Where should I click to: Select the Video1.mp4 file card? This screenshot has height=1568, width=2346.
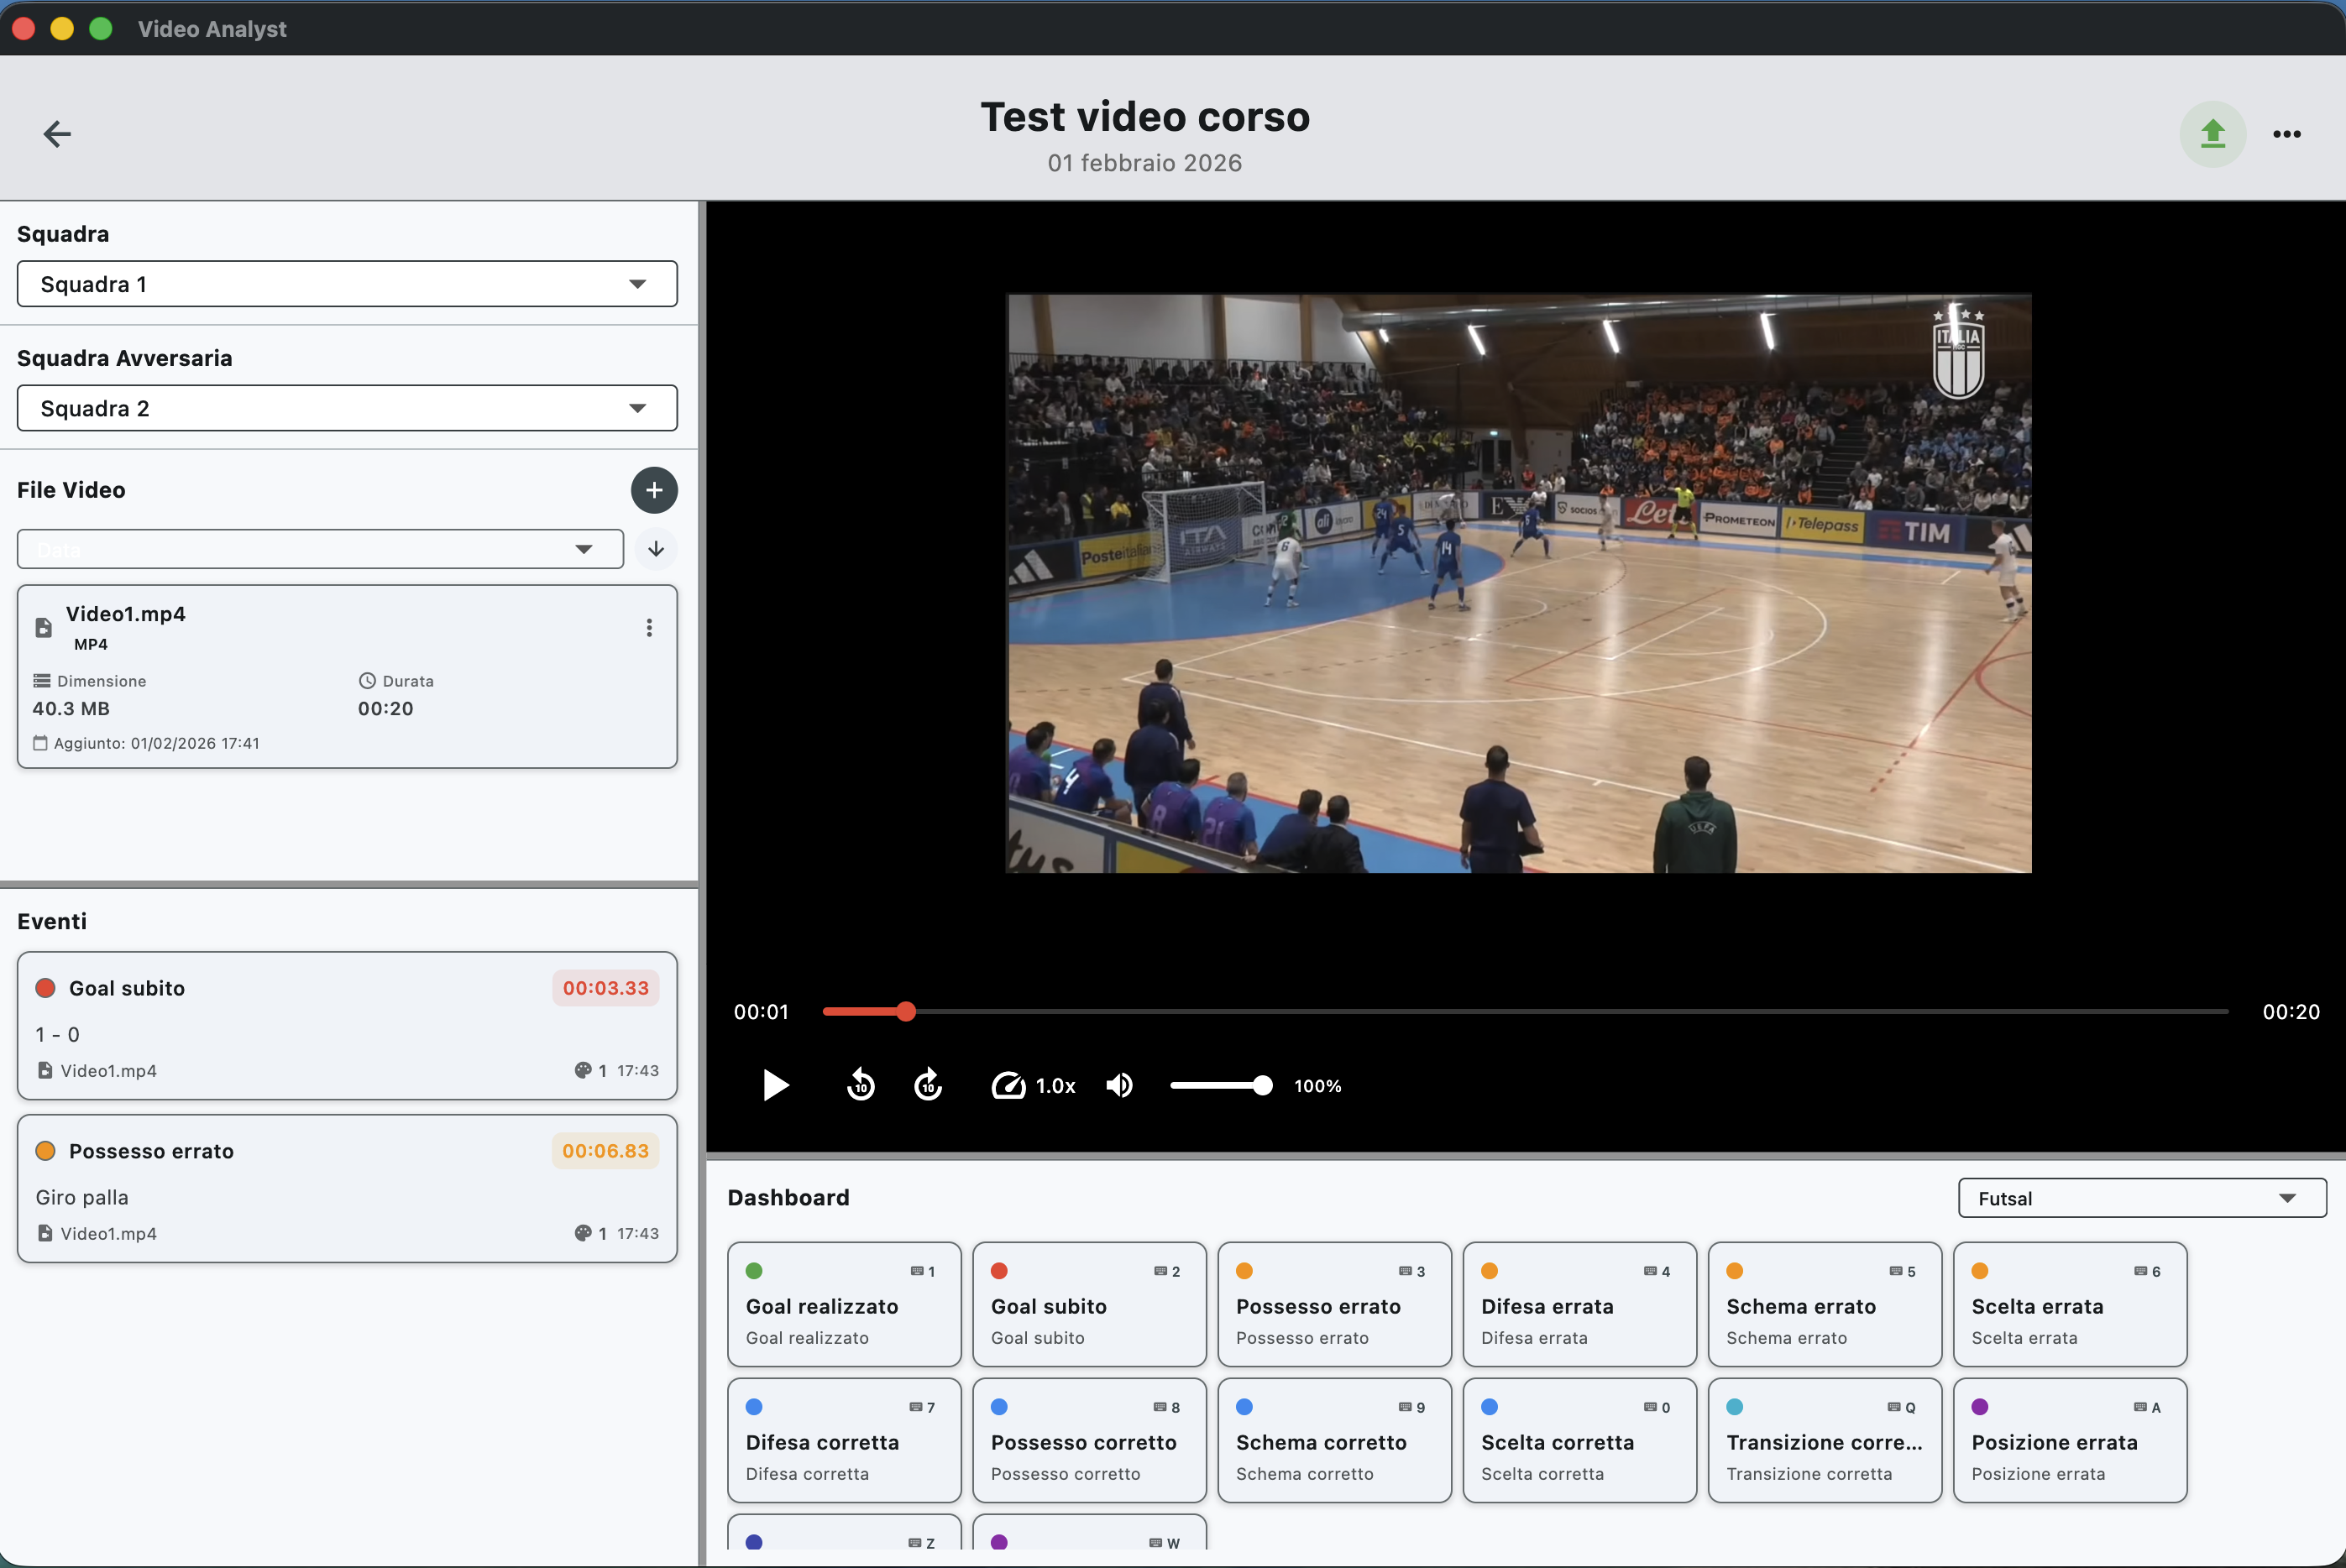(x=347, y=677)
